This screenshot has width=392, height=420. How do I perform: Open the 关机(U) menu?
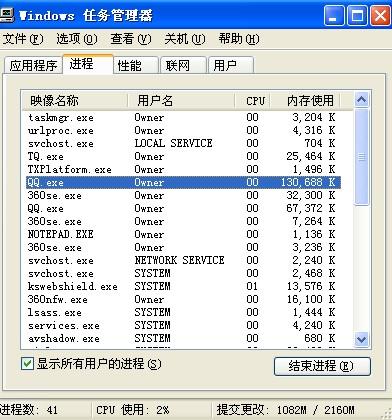tap(185, 39)
